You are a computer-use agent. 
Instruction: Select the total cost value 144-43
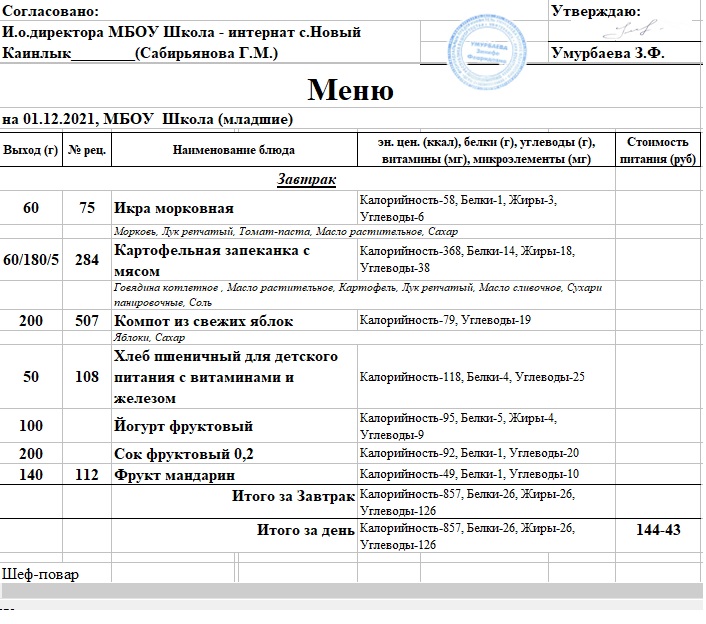click(657, 530)
